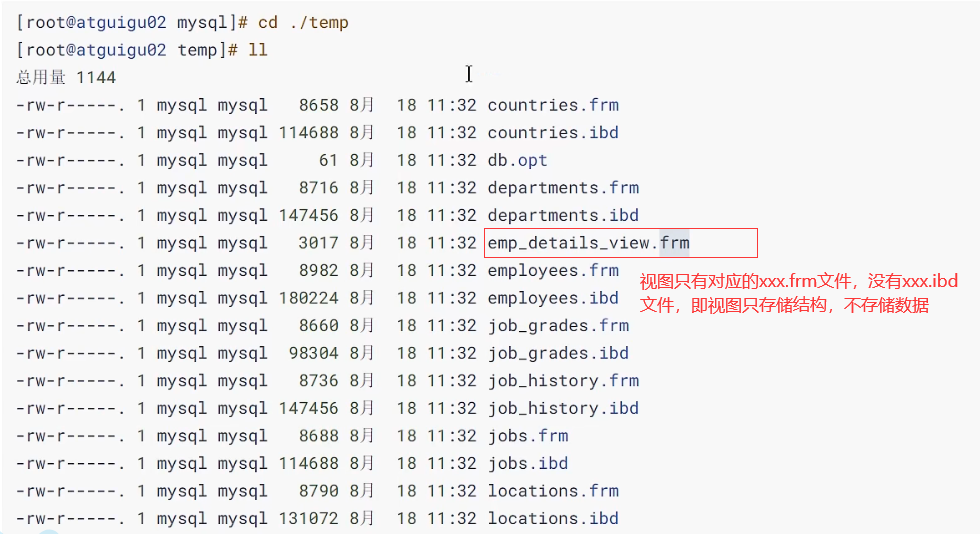Click the '[root@atguigu02 temp]#' prompt
This screenshot has width=980, height=534.
point(128,50)
